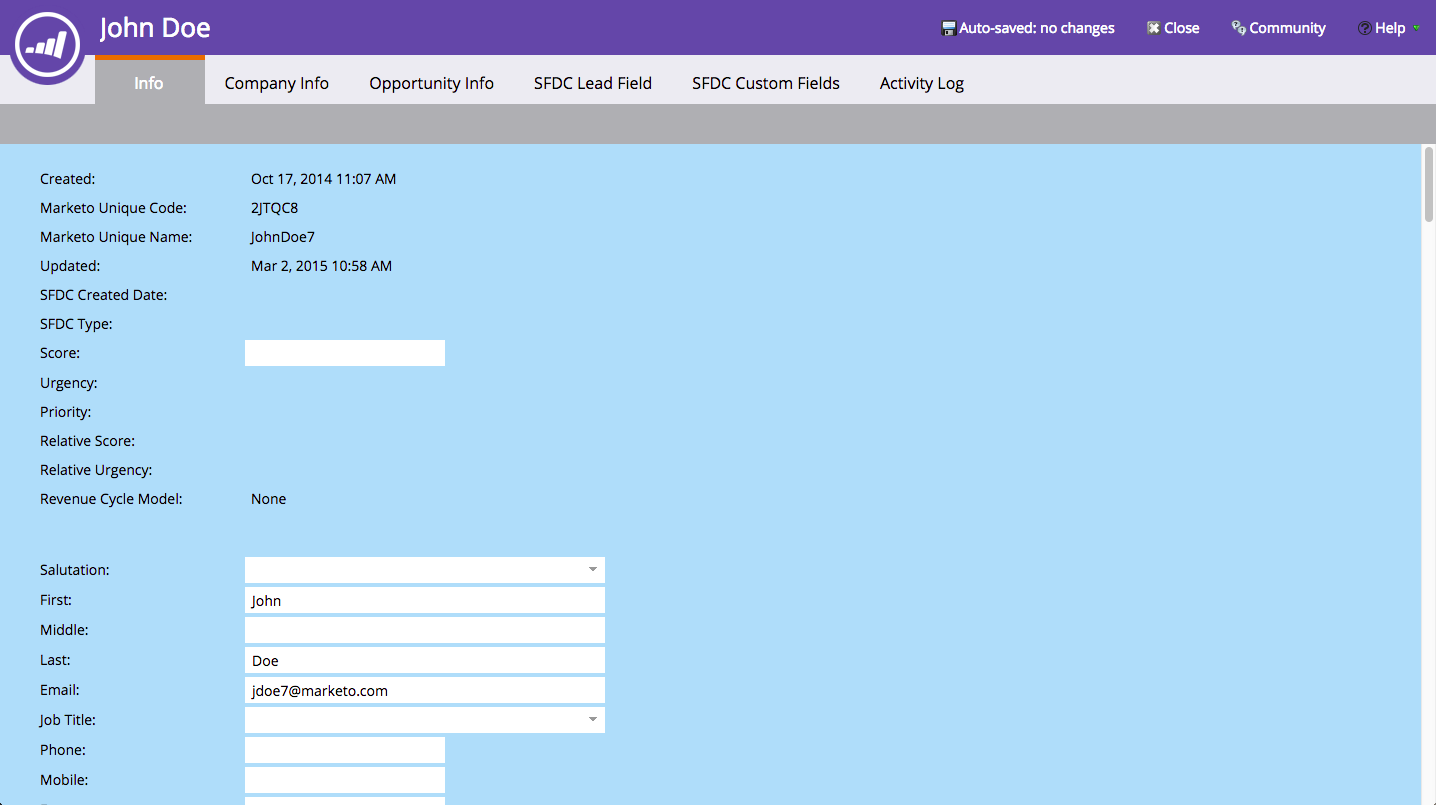Click the Job Title combo box field
Viewport: 1436px width, 805px height.
point(425,720)
